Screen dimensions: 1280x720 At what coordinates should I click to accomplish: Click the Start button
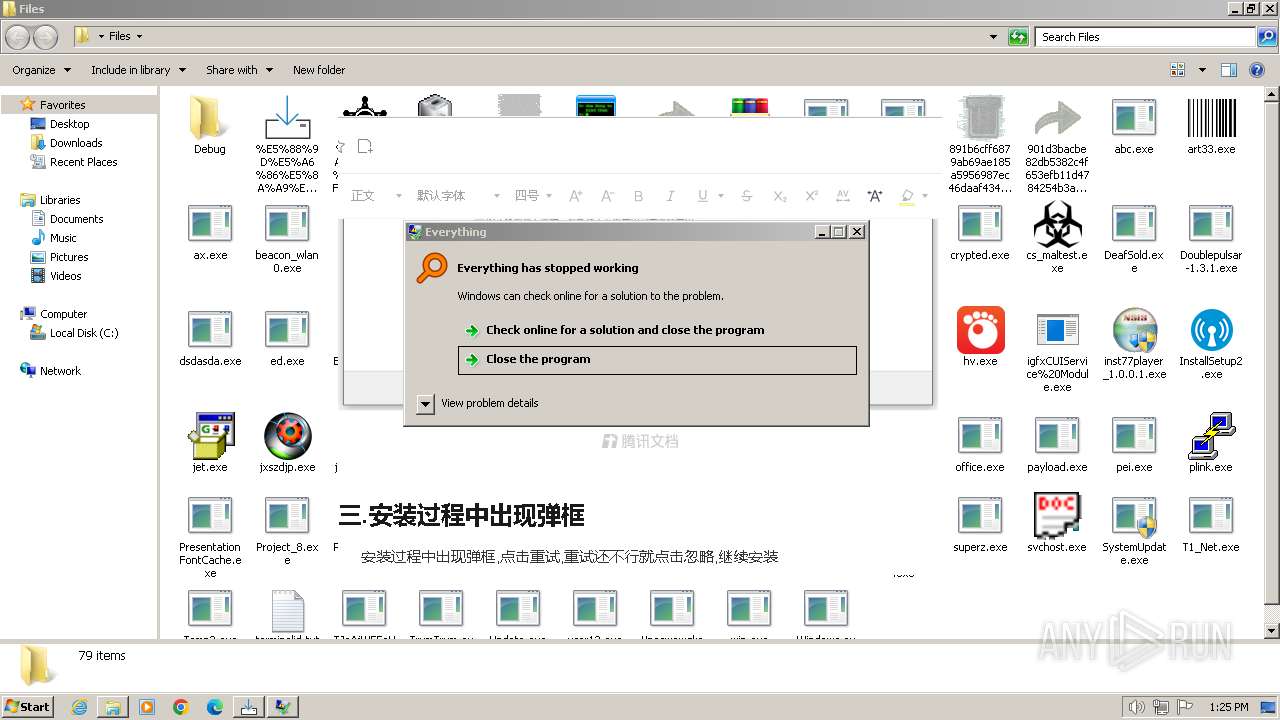(x=28, y=707)
